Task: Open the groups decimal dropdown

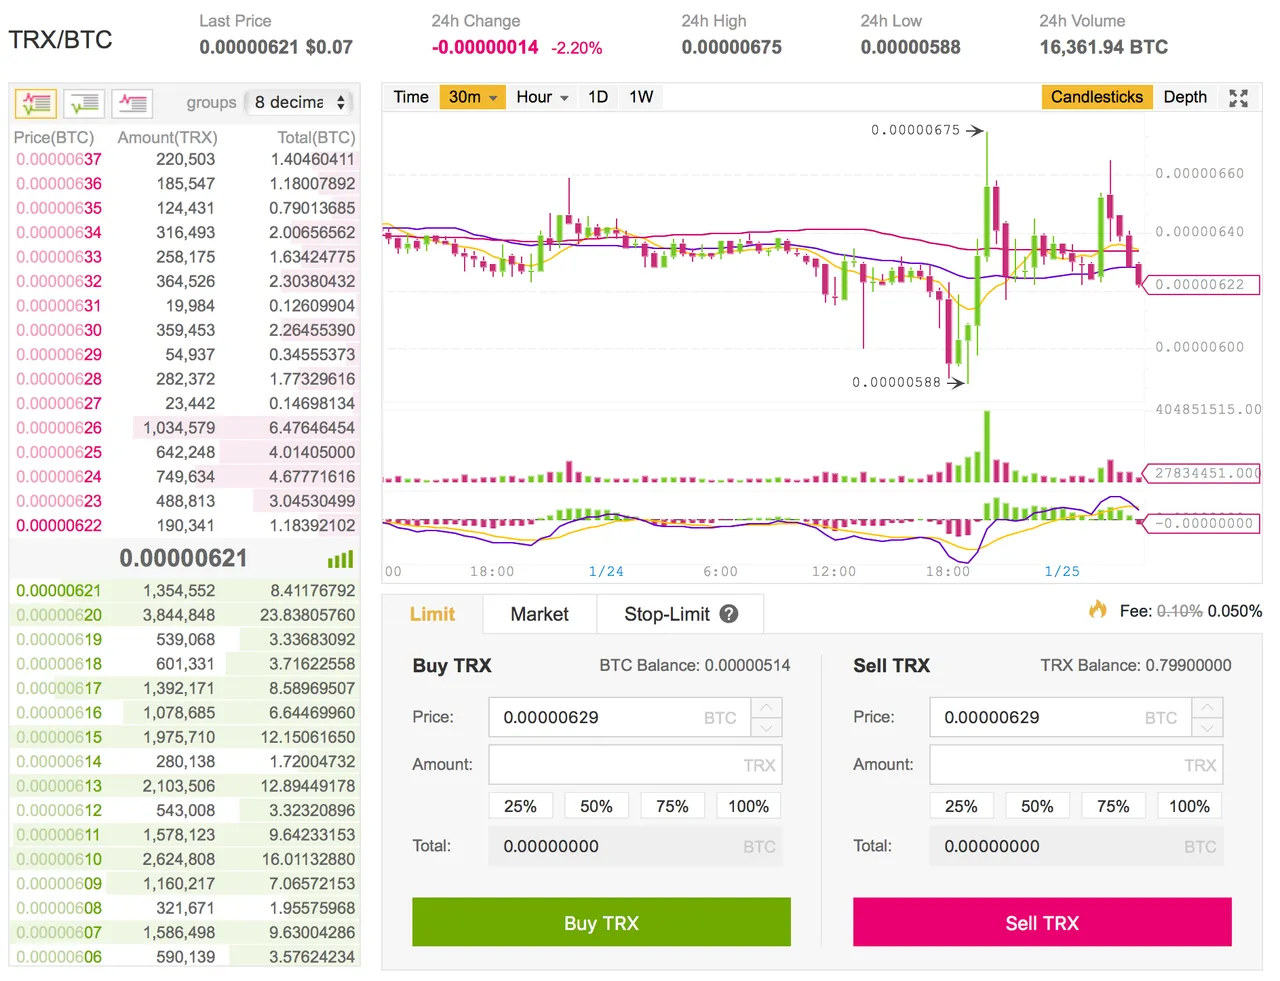Action: click(300, 102)
